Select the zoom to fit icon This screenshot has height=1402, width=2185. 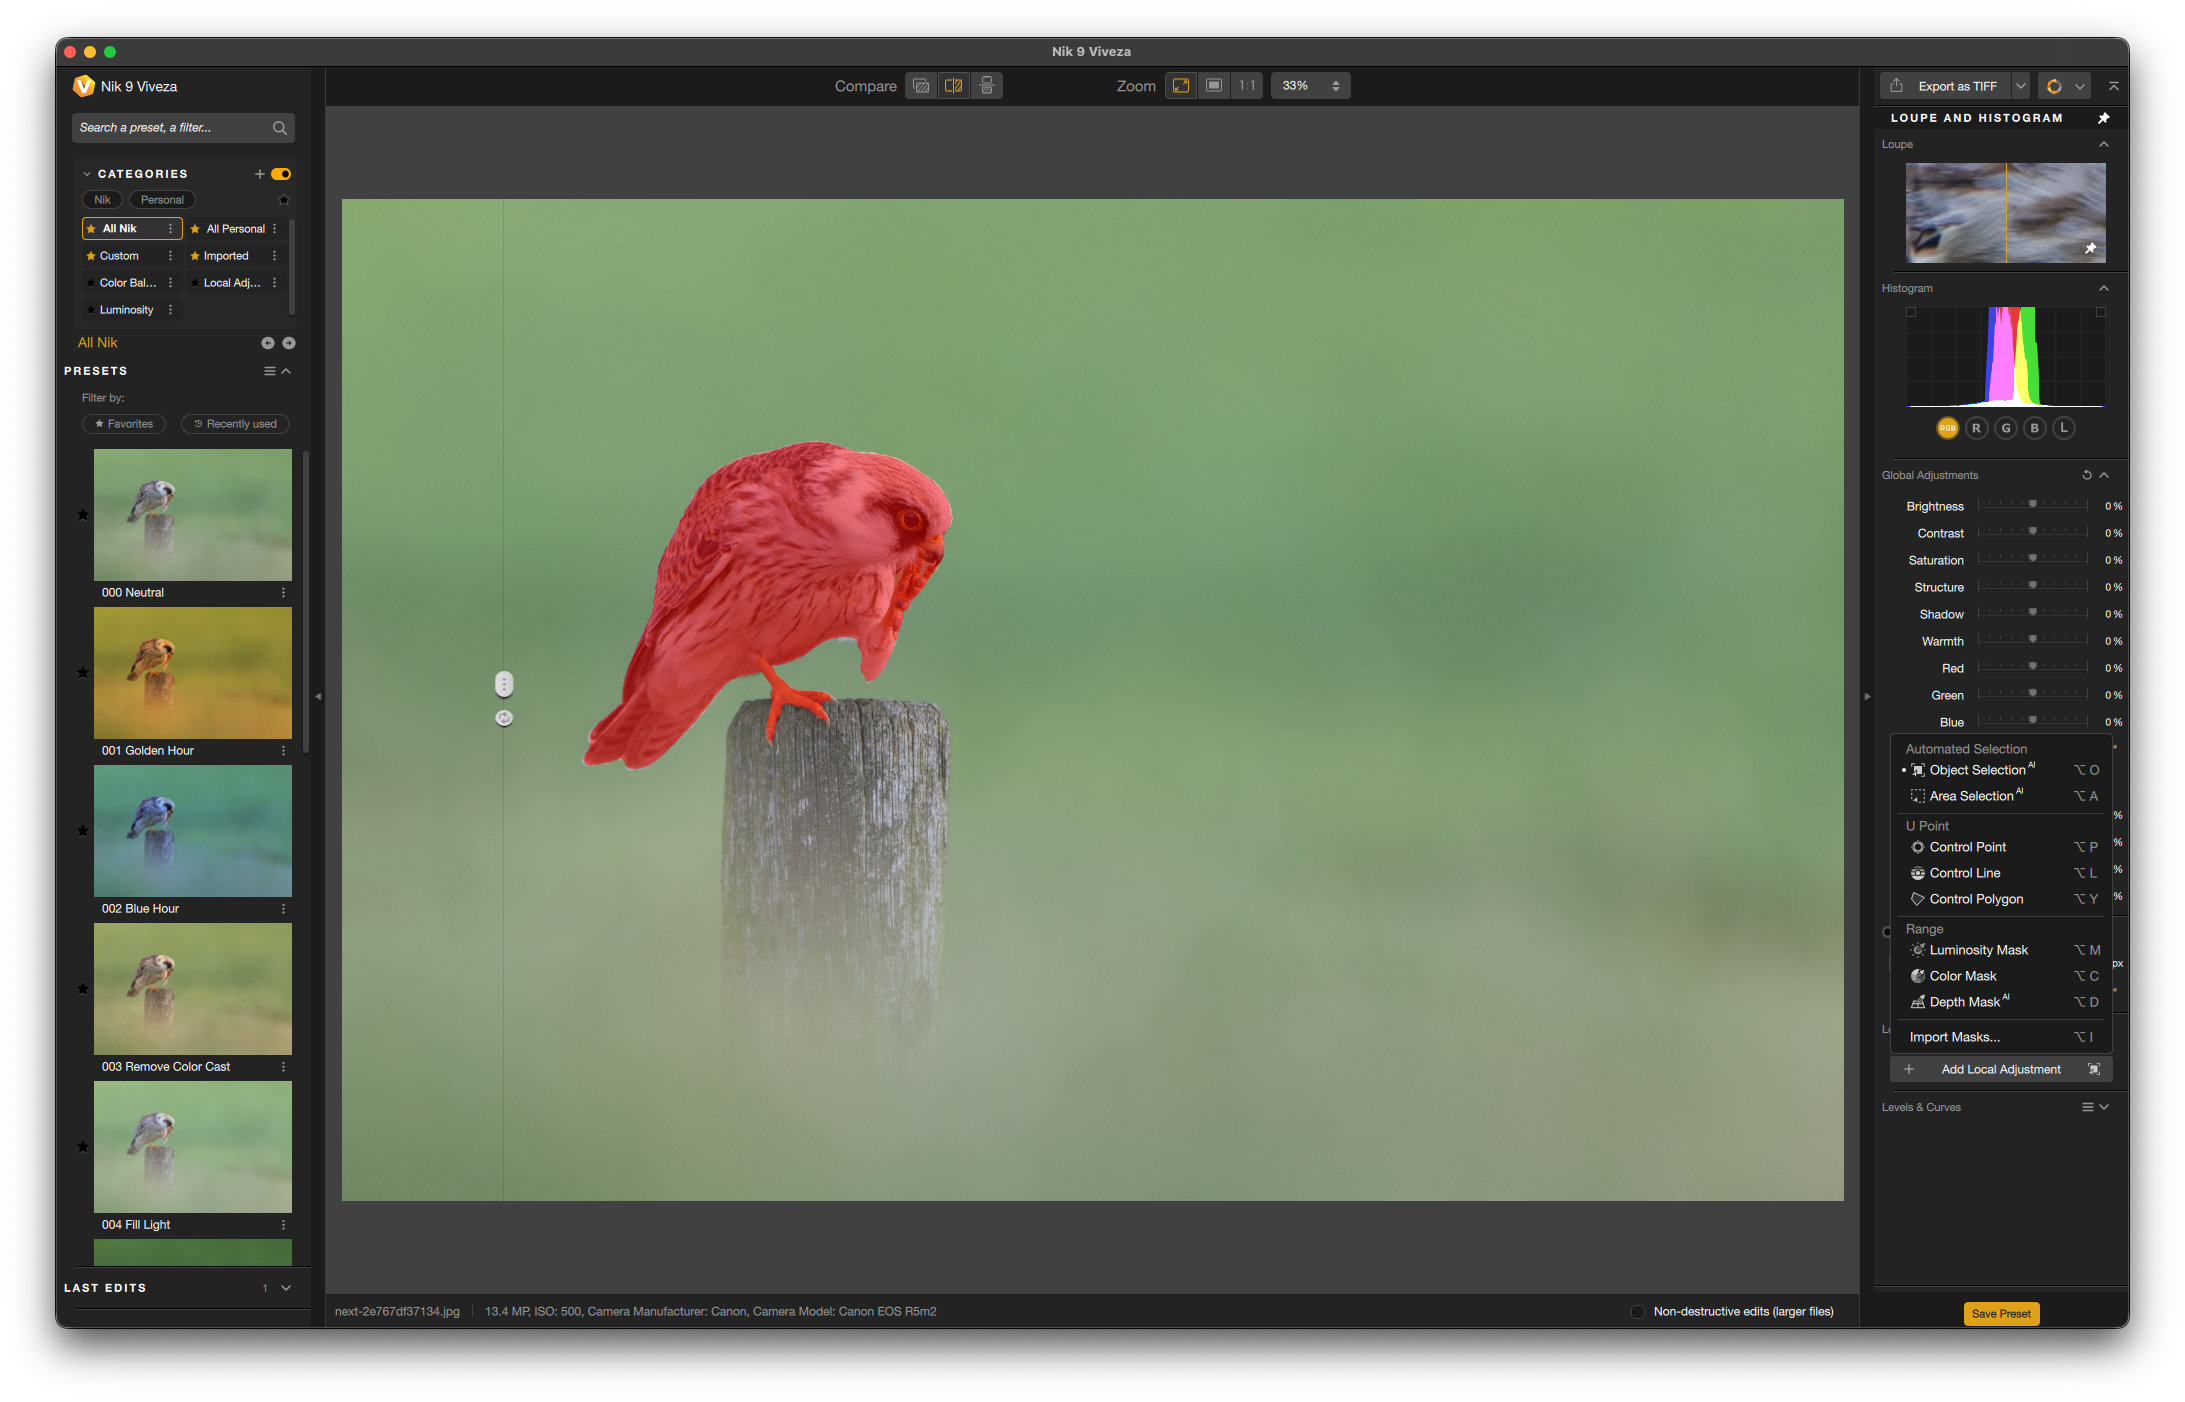tap(1181, 86)
